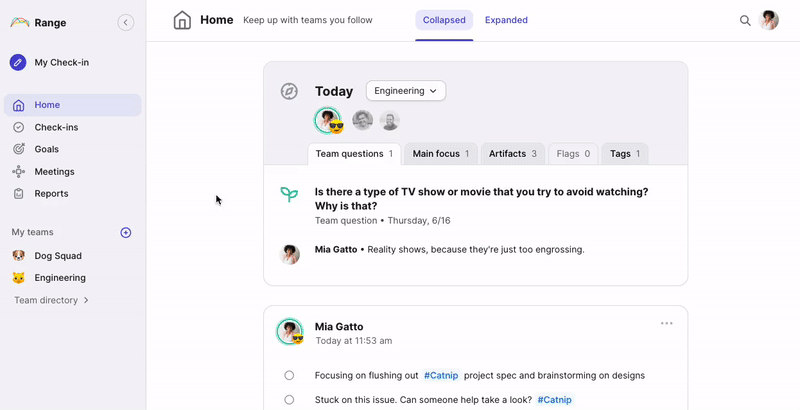Select the Main focus tab
The height and width of the screenshot is (410, 800).
pyautogui.click(x=441, y=153)
